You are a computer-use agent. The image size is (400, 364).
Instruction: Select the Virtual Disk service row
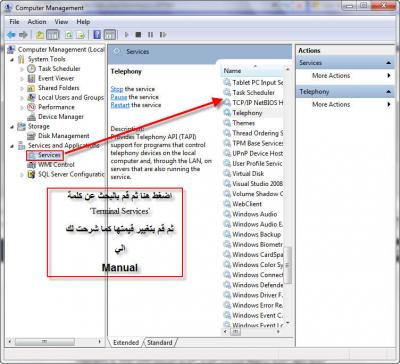[x=253, y=174]
